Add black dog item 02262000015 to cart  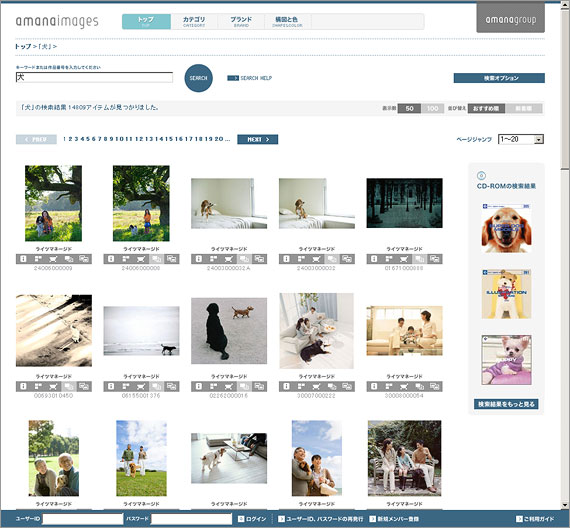click(x=229, y=386)
